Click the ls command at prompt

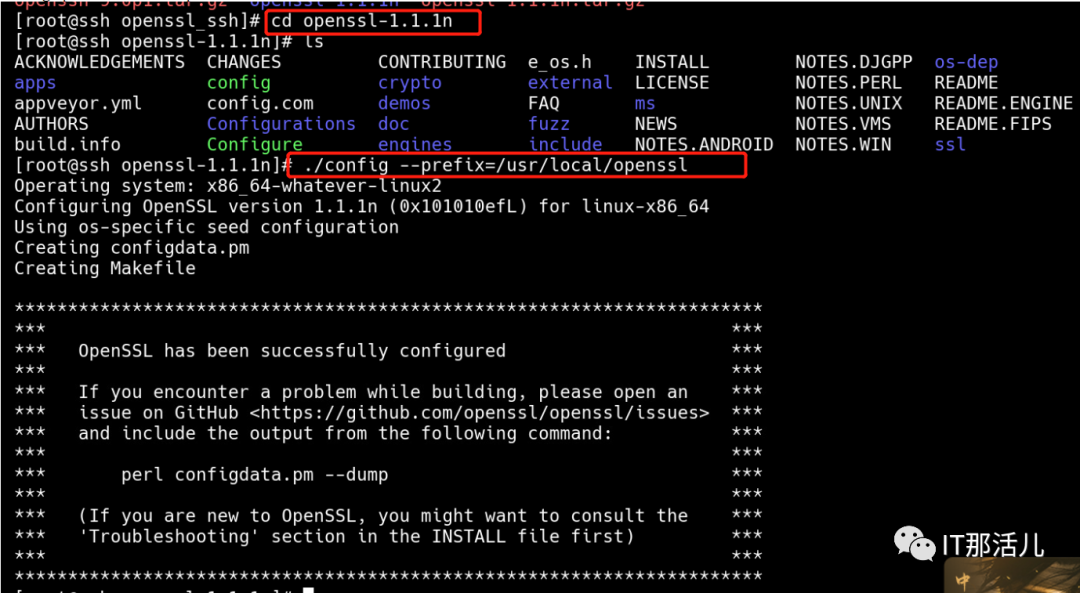pyautogui.click(x=313, y=41)
